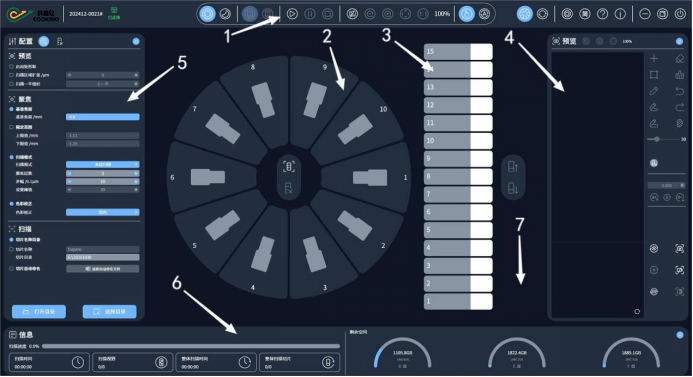Click the 0.001 value field in the preview tool panel
This screenshot has width=693, height=377.
coord(666,185)
